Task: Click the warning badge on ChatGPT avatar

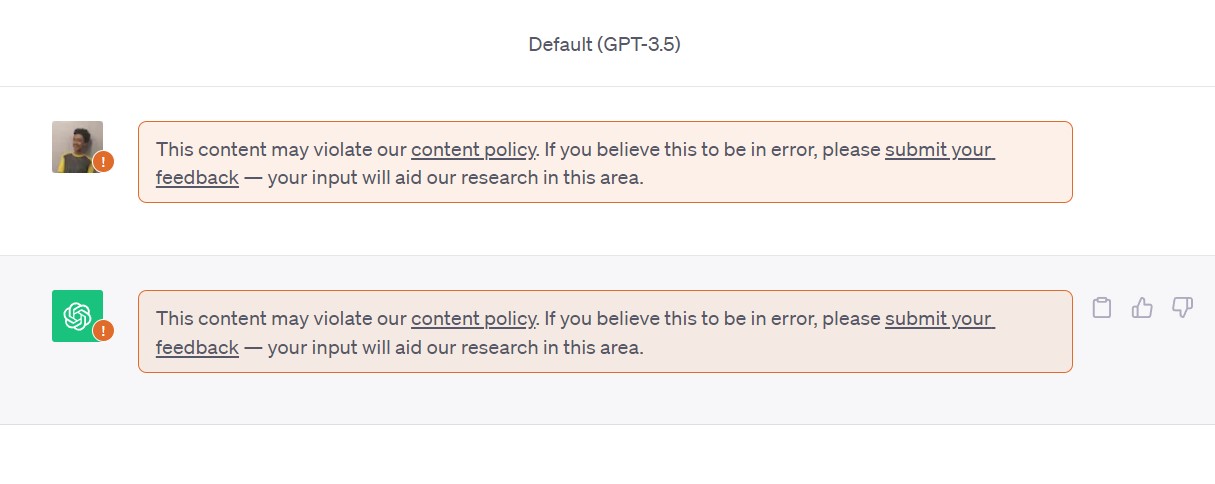Action: (103, 330)
